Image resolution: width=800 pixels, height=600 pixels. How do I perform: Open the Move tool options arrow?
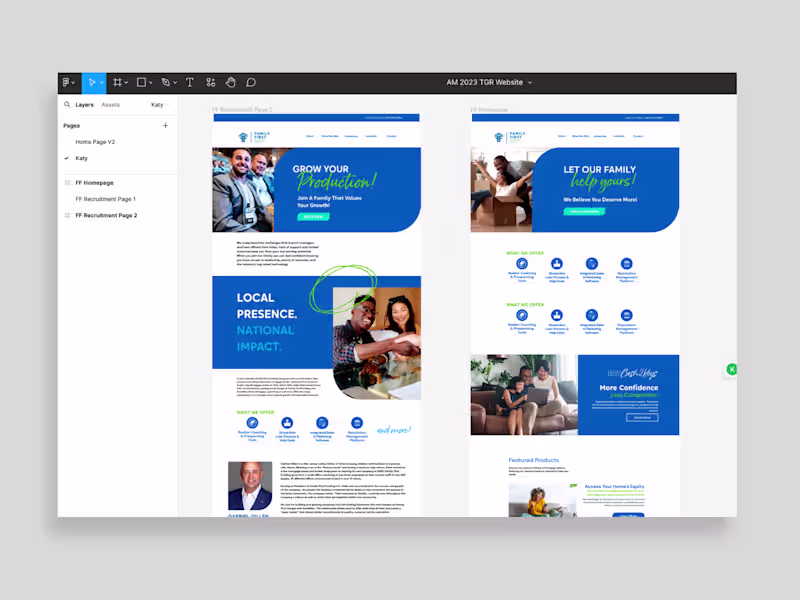point(102,83)
